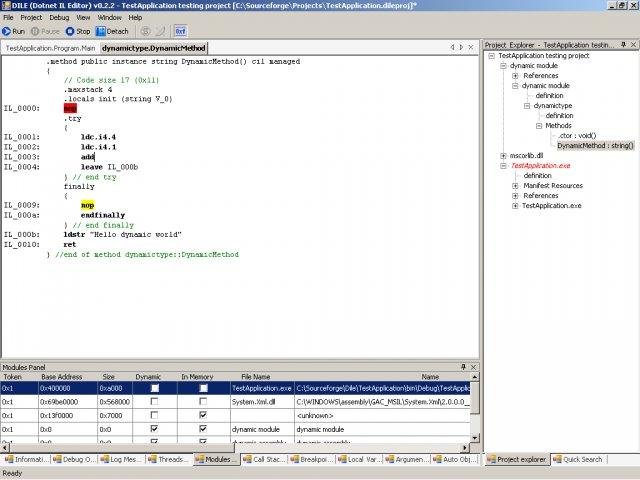Viewport: 640px width, 480px height.
Task: Pin the Project Explorer panel
Action: pos(622,45)
